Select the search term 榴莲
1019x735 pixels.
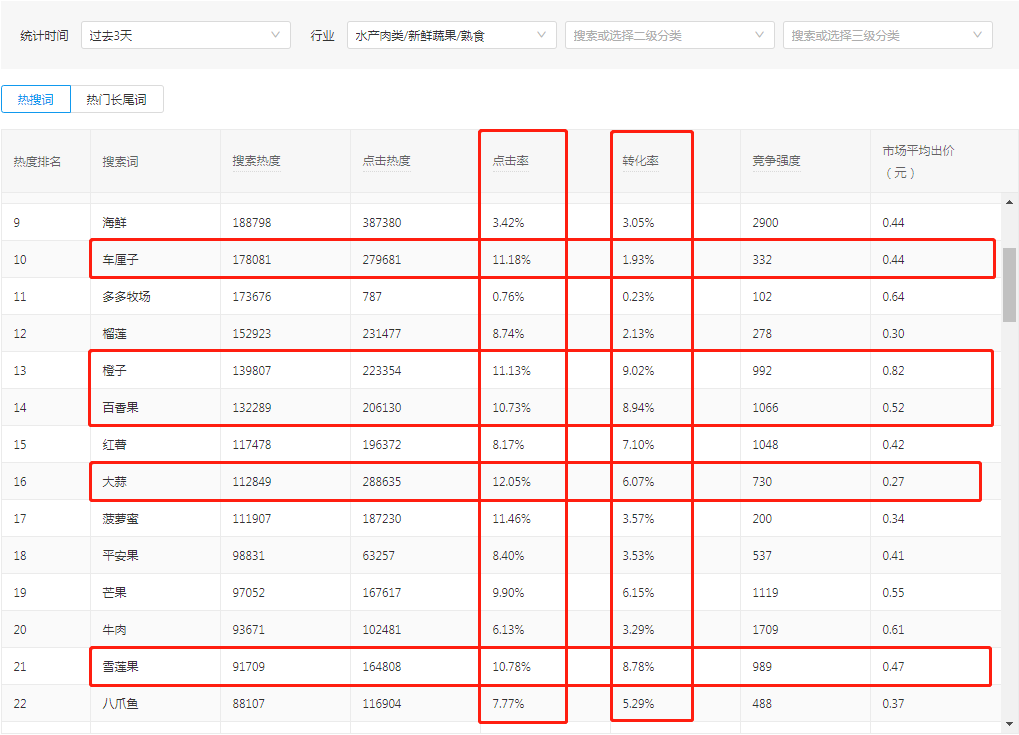click(x=114, y=334)
